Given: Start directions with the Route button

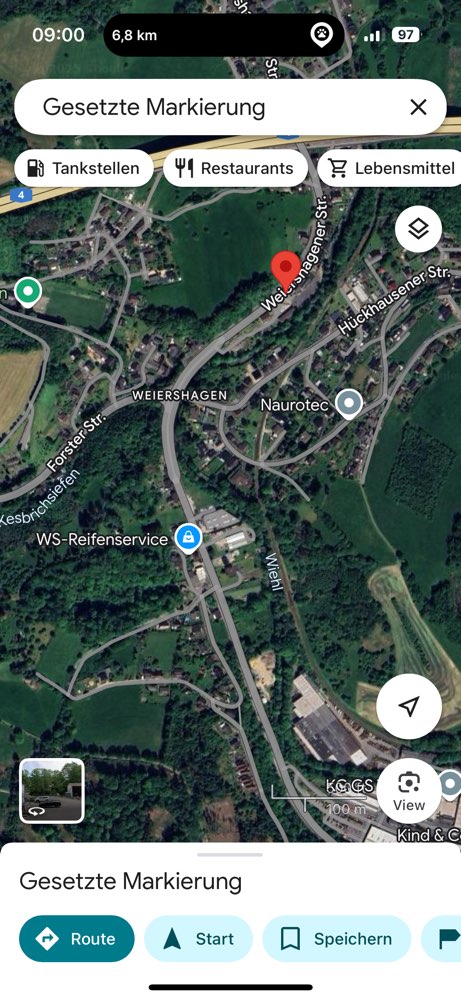Looking at the screenshot, I should [x=77, y=938].
